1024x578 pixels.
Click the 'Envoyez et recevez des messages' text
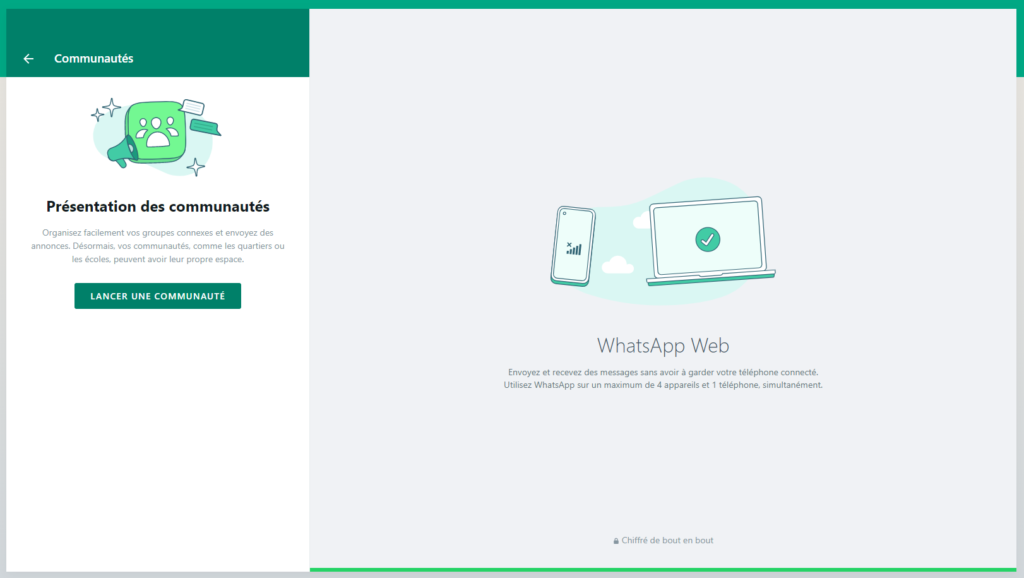[x=663, y=372]
